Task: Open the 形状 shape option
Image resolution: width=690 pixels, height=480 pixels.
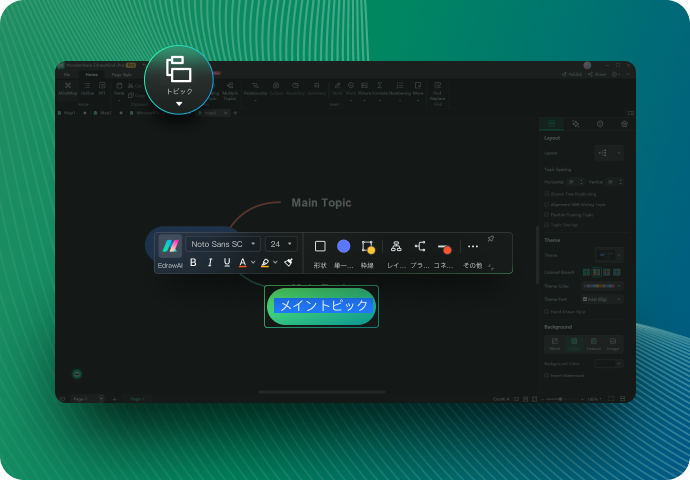Action: (320, 246)
